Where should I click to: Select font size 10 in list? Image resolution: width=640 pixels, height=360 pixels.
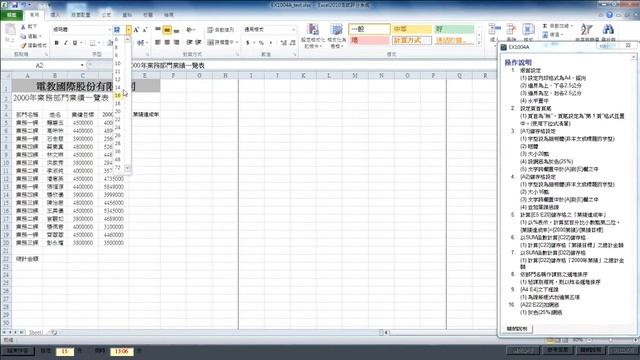(x=118, y=63)
